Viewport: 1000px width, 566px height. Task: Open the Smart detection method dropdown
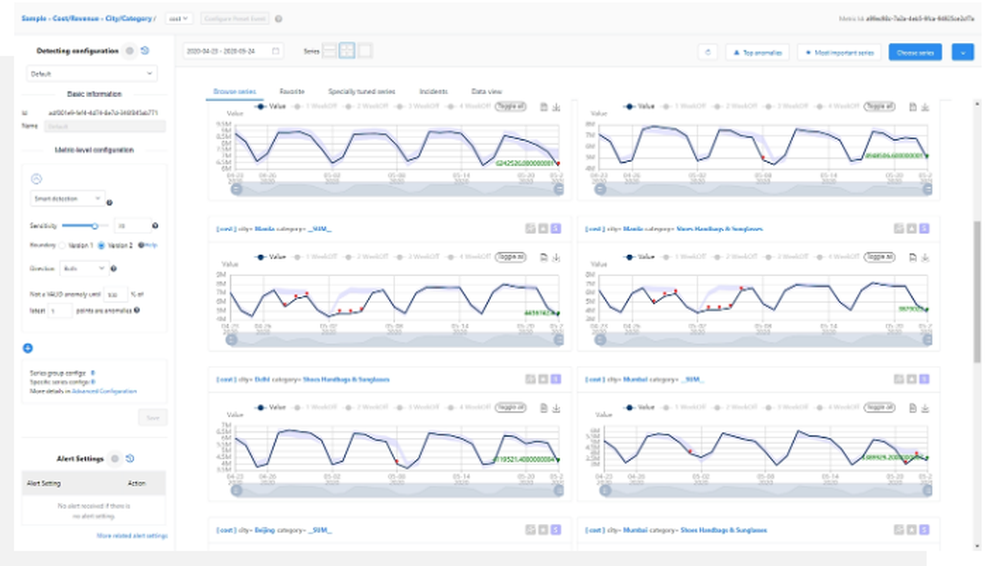coord(67,199)
